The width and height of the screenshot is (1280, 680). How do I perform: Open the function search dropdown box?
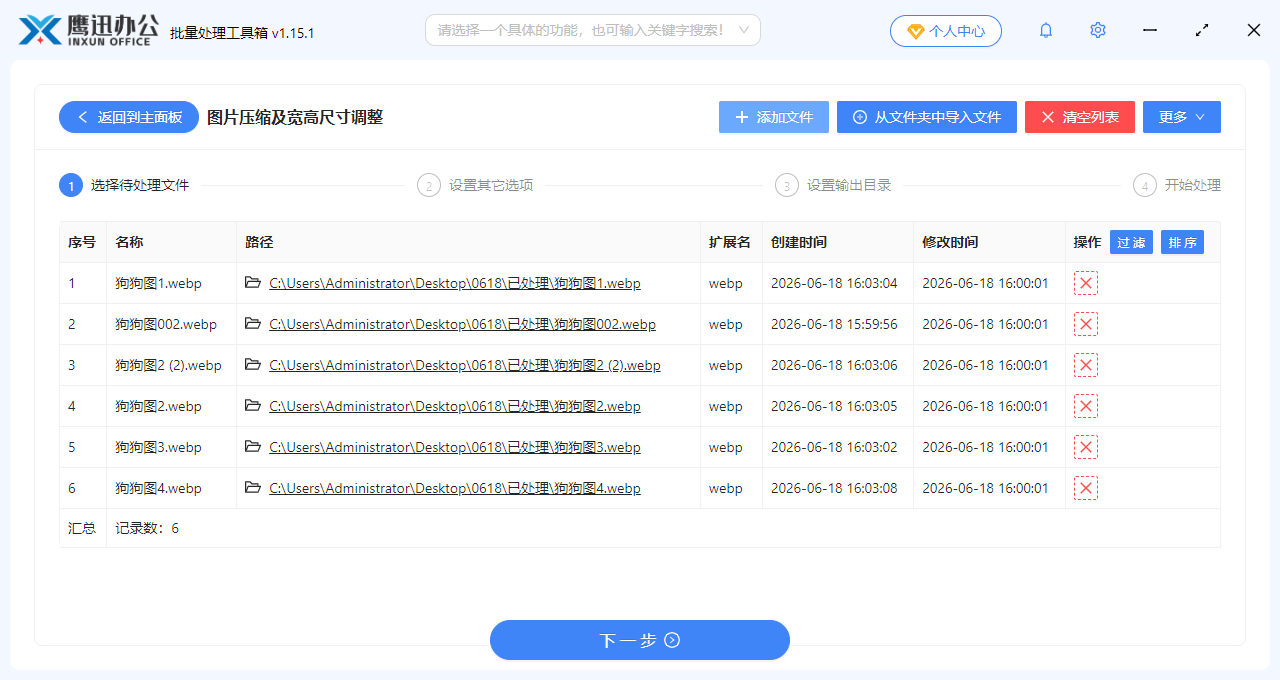click(593, 30)
